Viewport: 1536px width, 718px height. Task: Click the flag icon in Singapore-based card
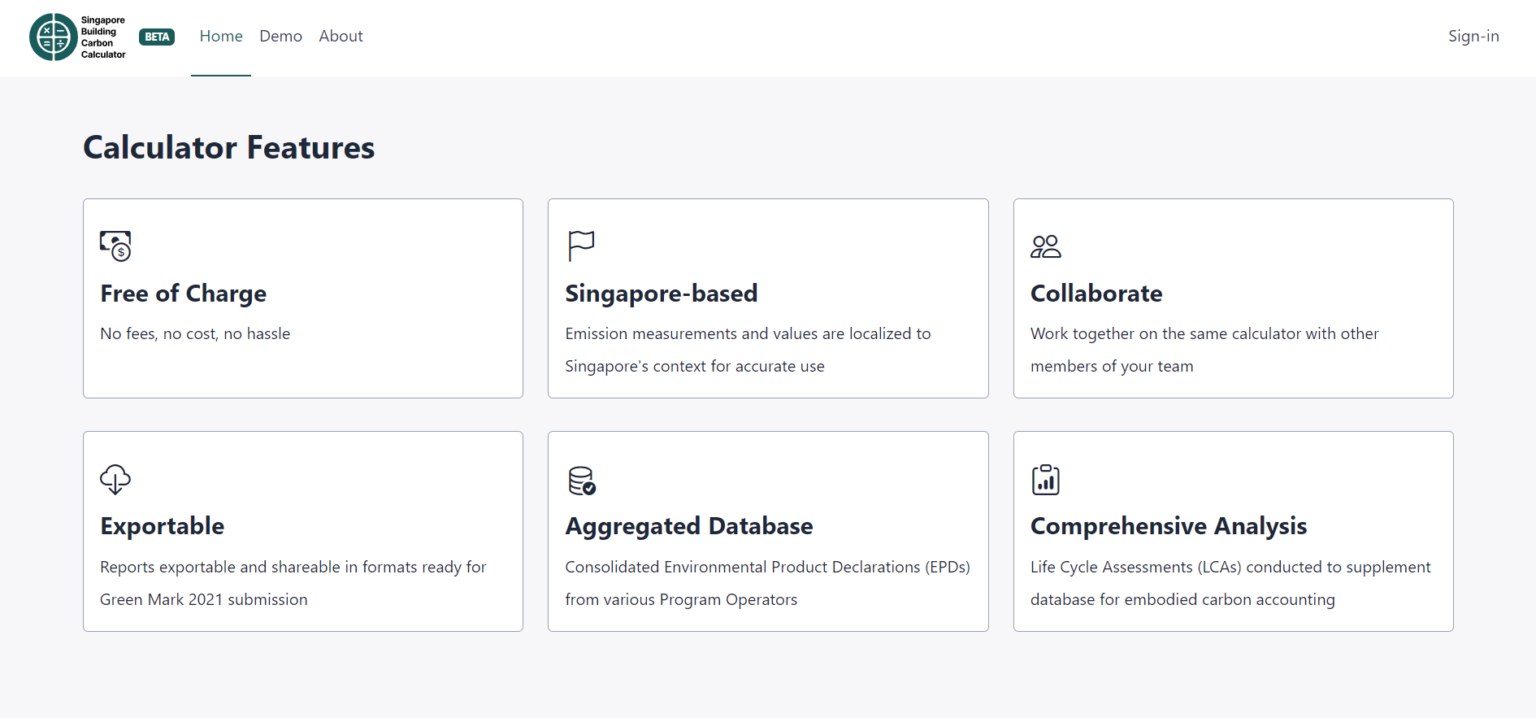click(x=581, y=246)
